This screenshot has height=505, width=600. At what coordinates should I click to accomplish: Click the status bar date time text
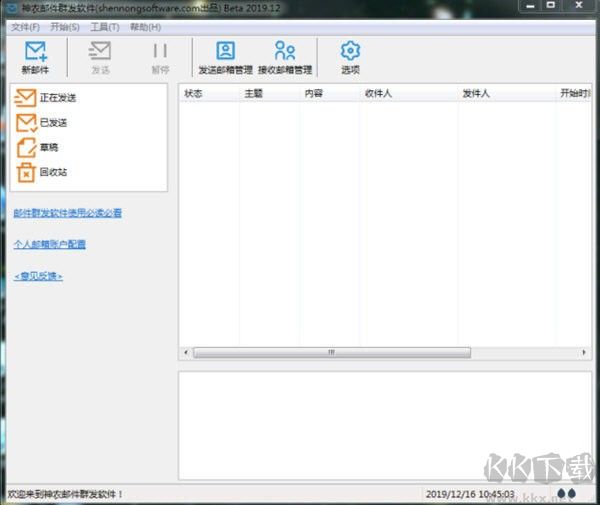pos(470,494)
